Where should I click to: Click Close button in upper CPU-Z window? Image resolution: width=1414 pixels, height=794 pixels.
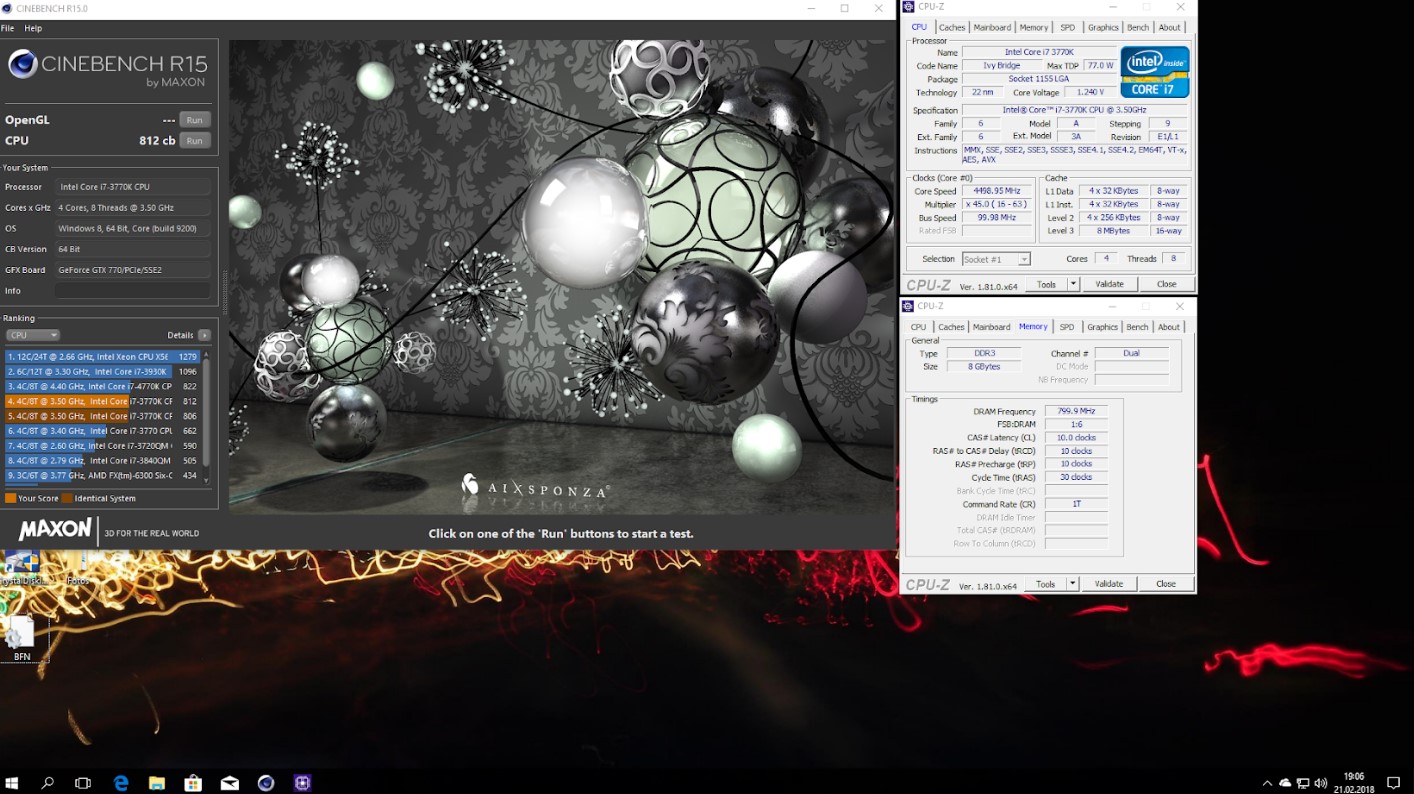[1166, 285]
